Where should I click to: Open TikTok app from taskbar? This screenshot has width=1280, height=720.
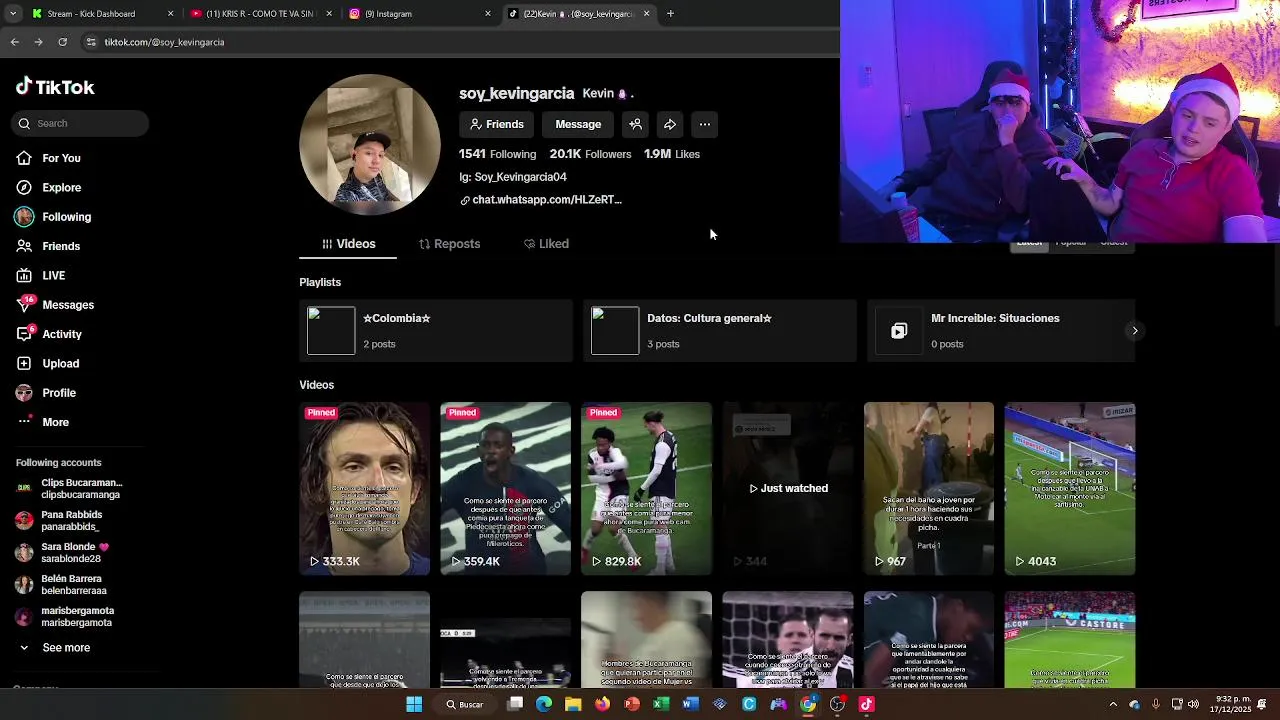tap(867, 704)
